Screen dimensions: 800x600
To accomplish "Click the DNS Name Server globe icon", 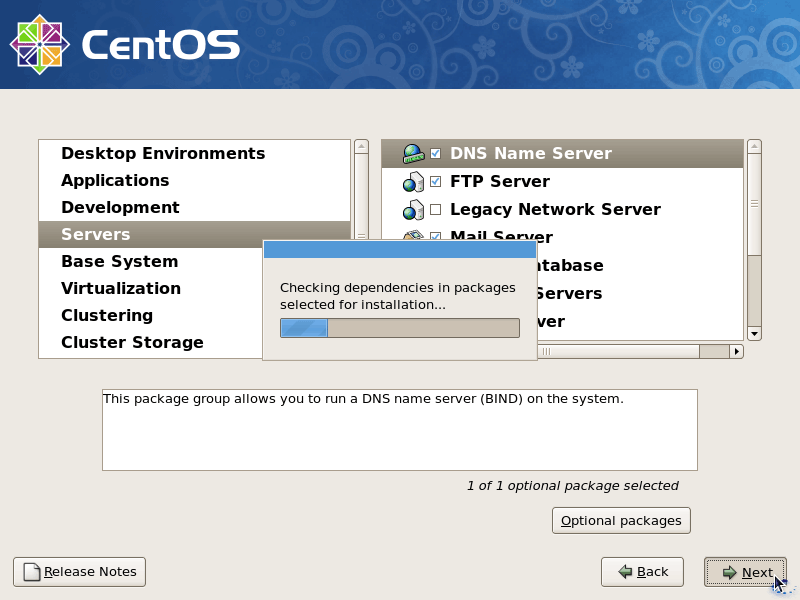I will point(414,153).
